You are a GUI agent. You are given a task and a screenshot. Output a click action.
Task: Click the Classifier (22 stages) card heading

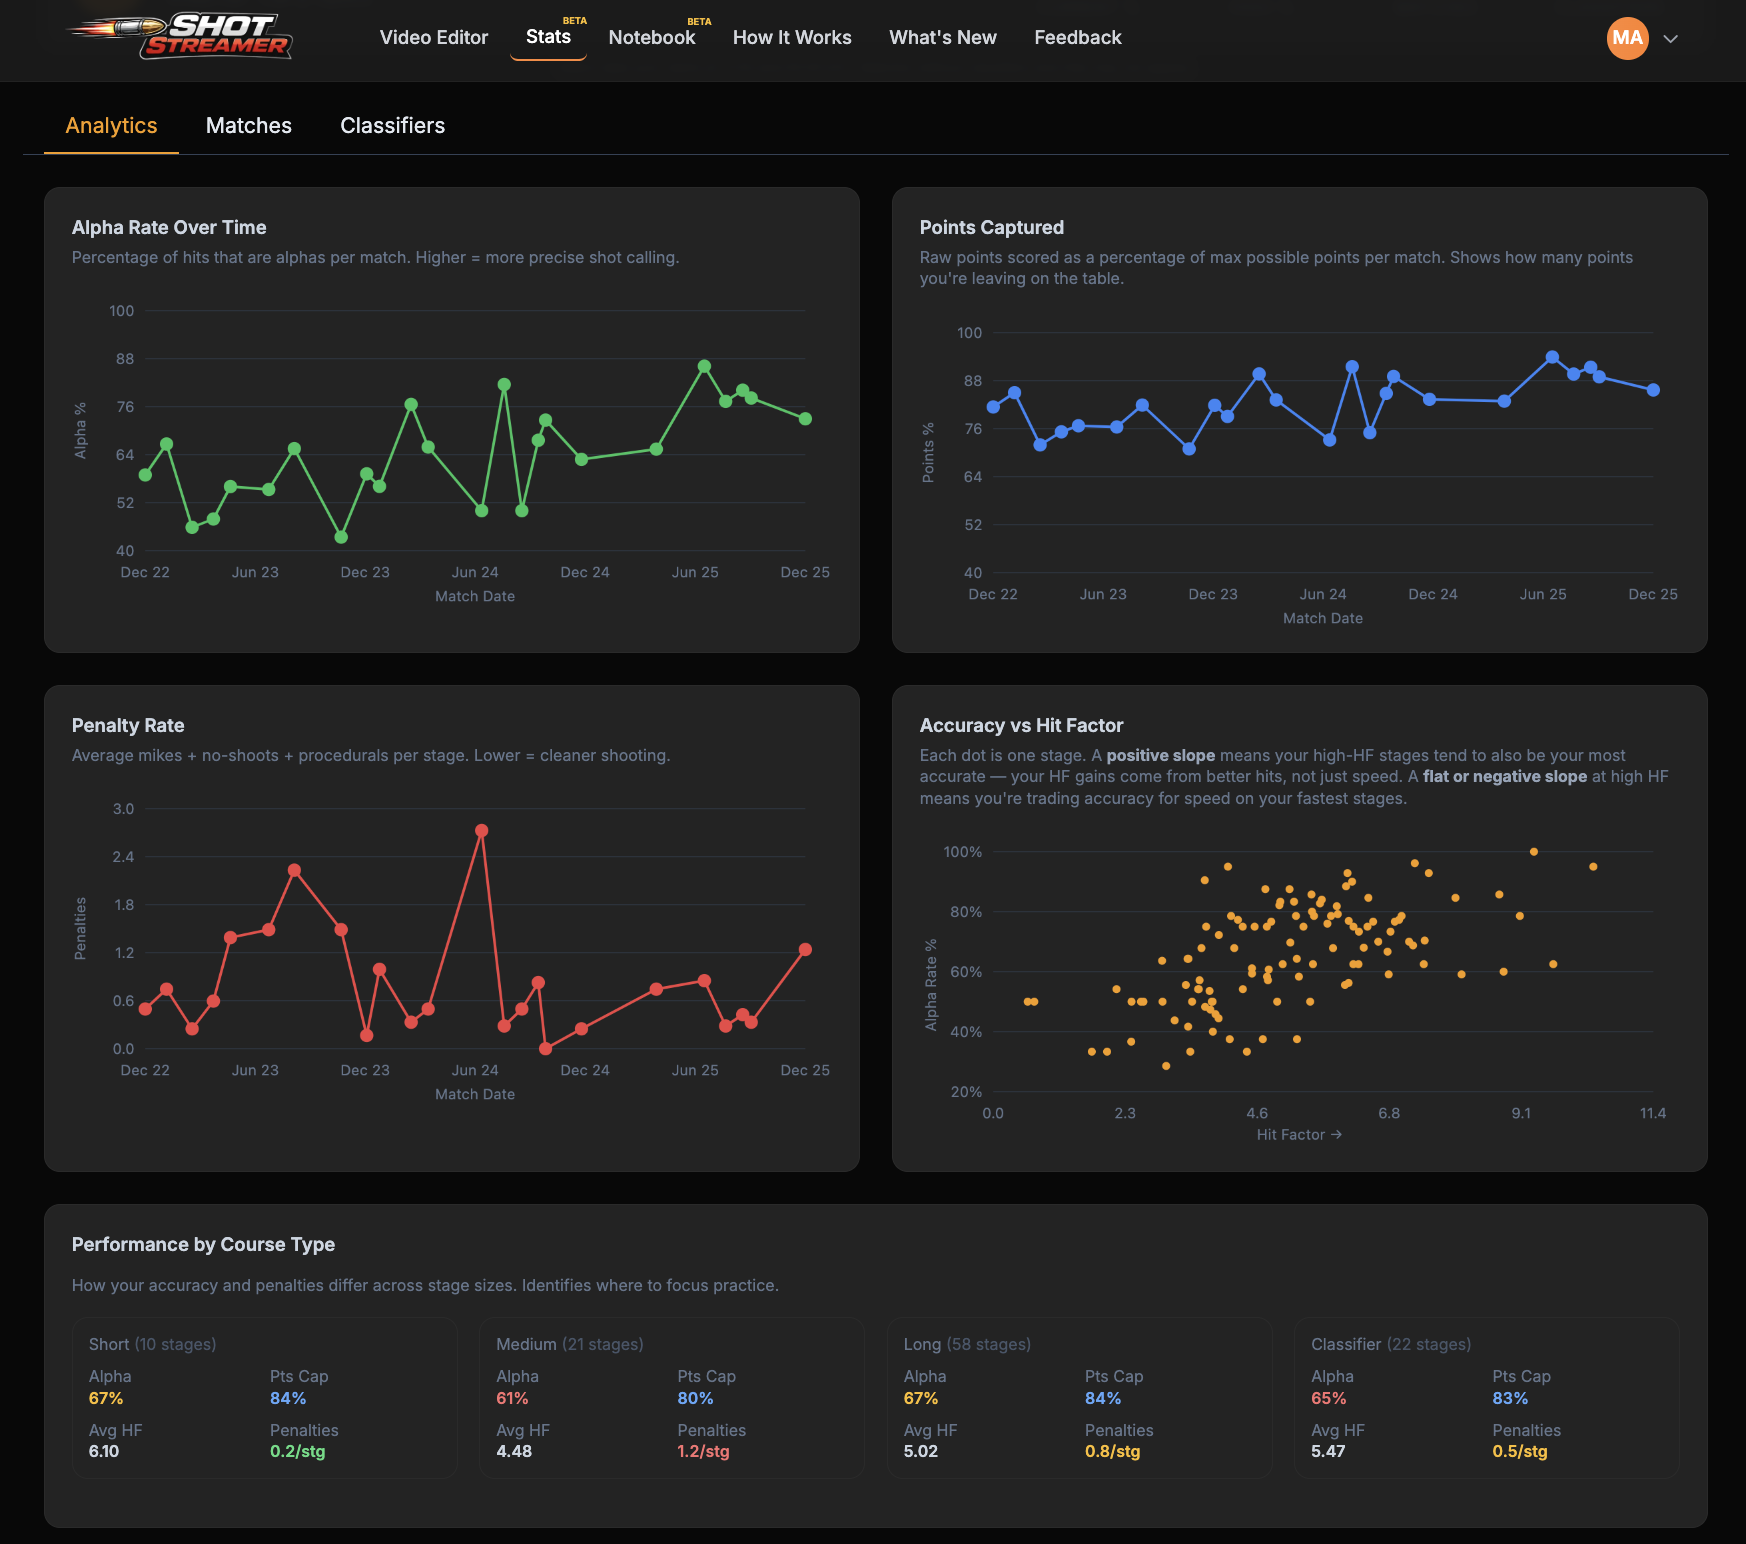[x=1391, y=1344]
